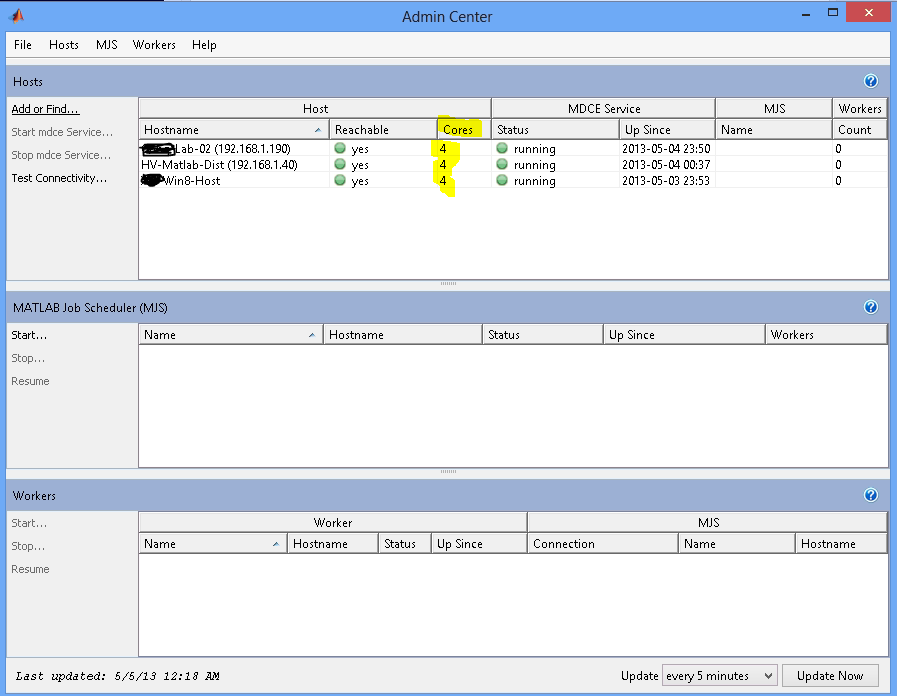Maximize the Admin Center window

[833, 13]
